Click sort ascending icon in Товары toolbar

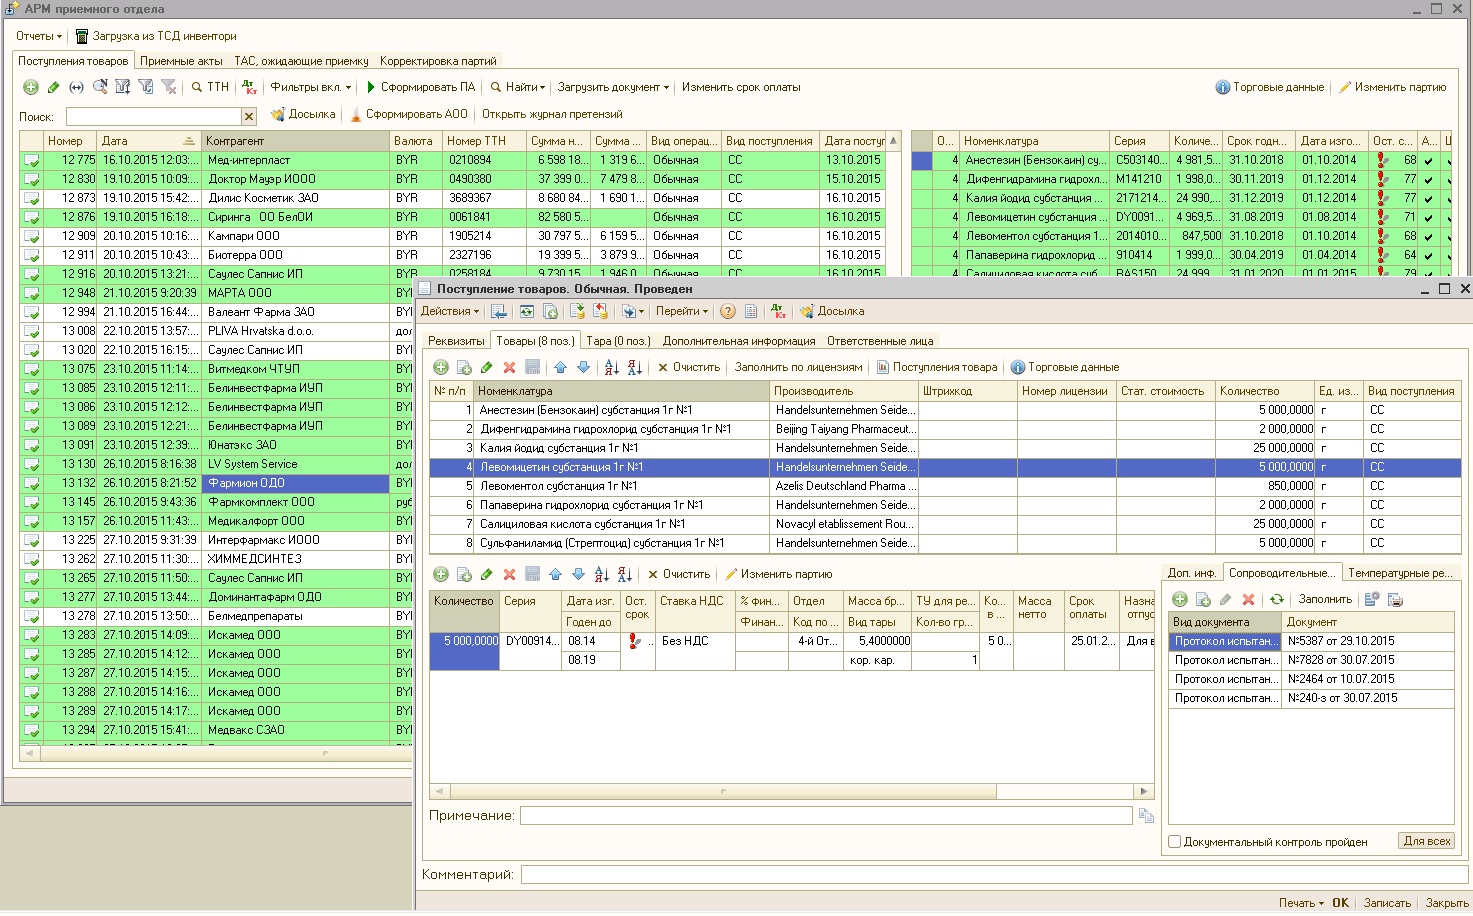612,367
